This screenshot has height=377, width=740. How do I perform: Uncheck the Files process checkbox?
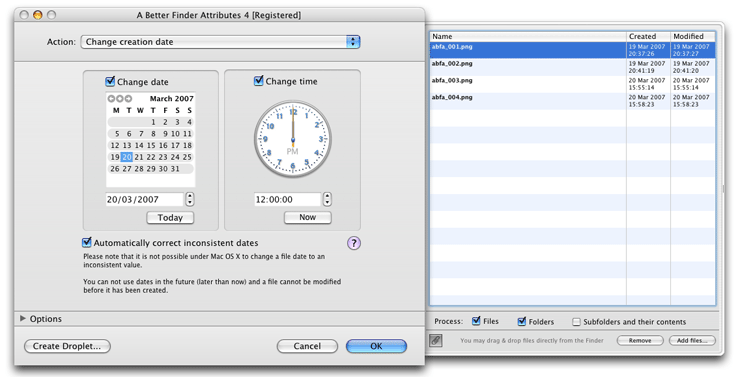(x=476, y=321)
